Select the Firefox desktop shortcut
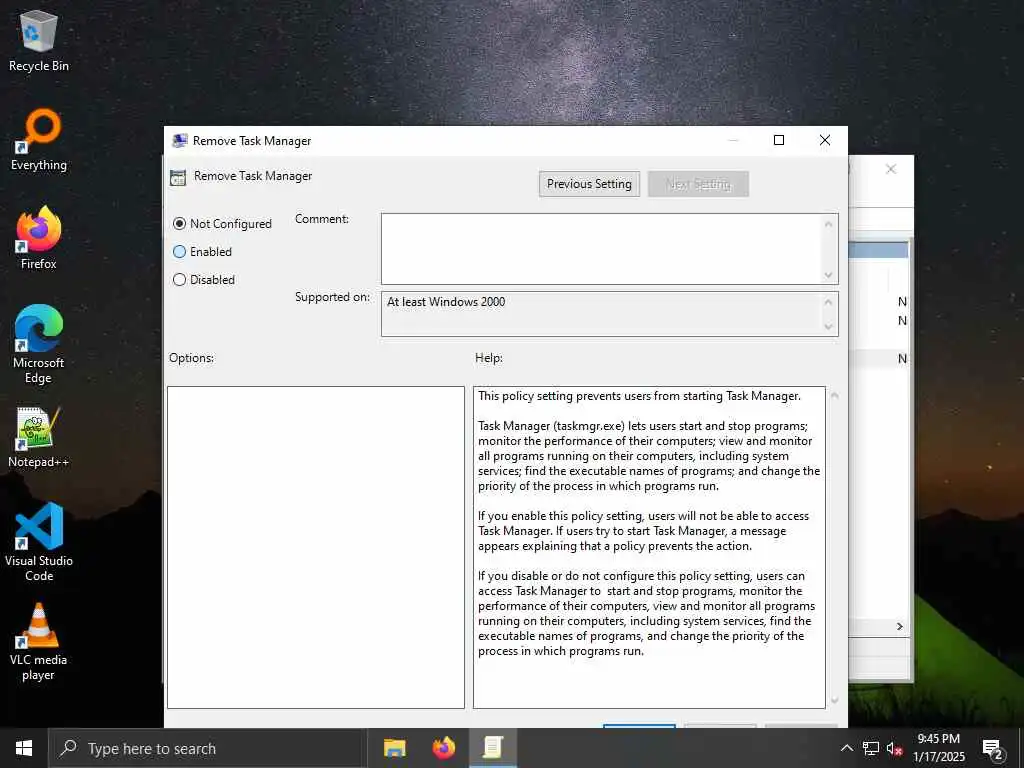Screen dimensions: 1024x768 (x=39, y=238)
